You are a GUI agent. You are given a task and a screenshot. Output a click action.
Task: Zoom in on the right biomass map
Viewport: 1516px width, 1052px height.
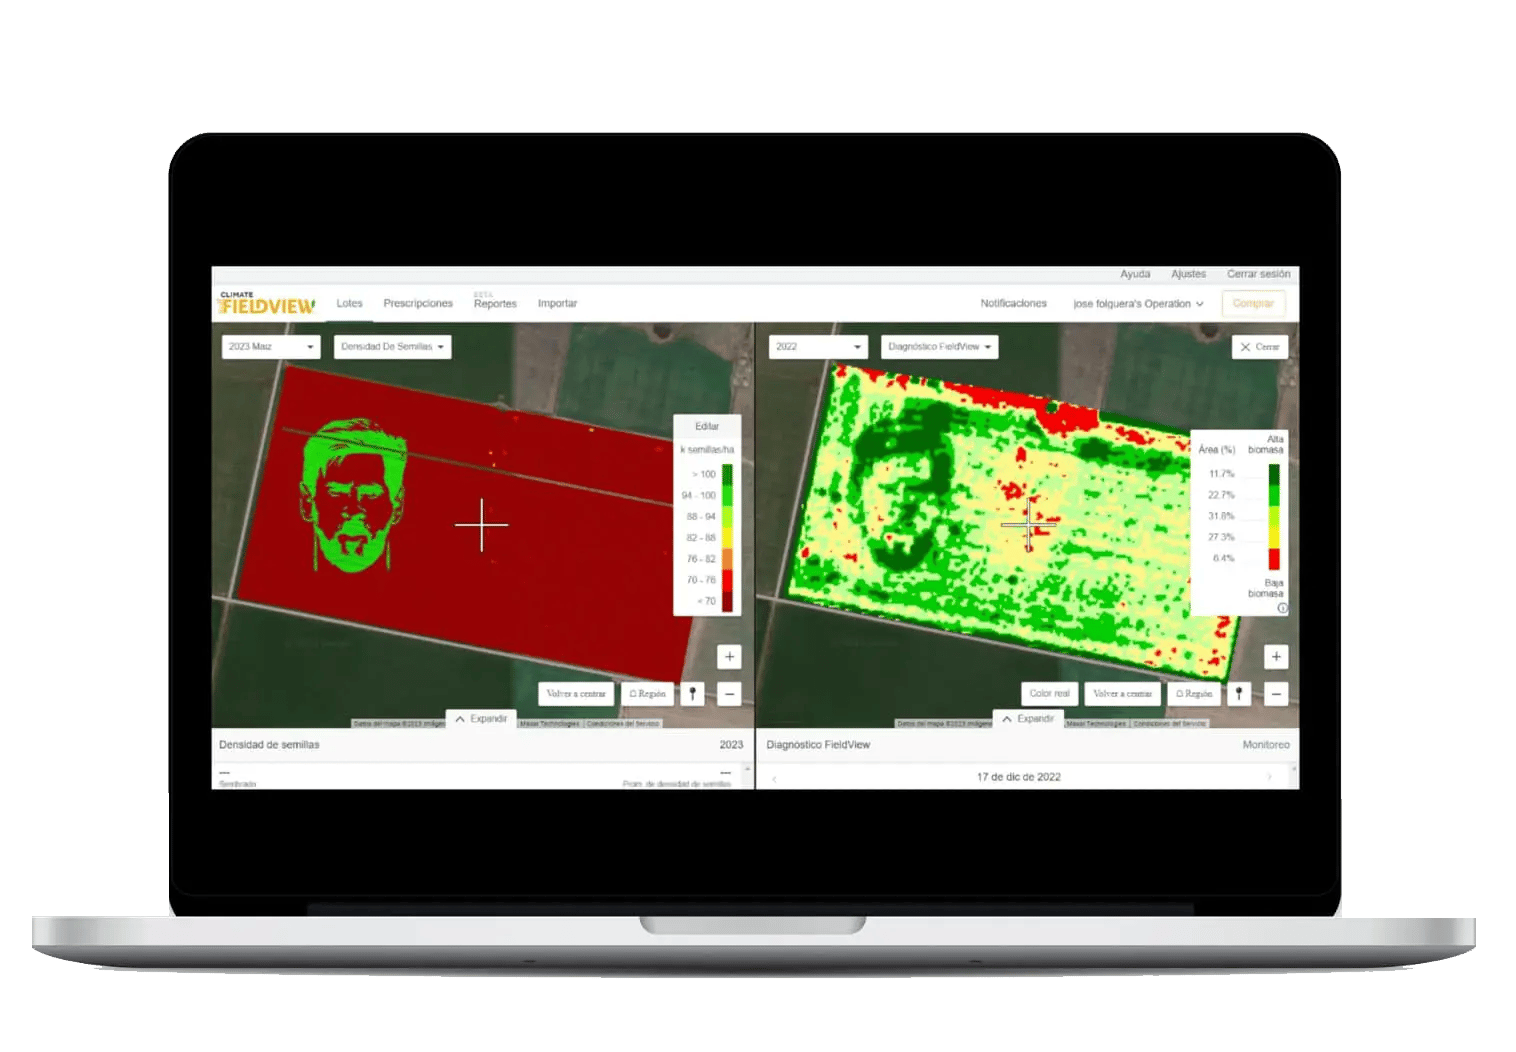1276,657
